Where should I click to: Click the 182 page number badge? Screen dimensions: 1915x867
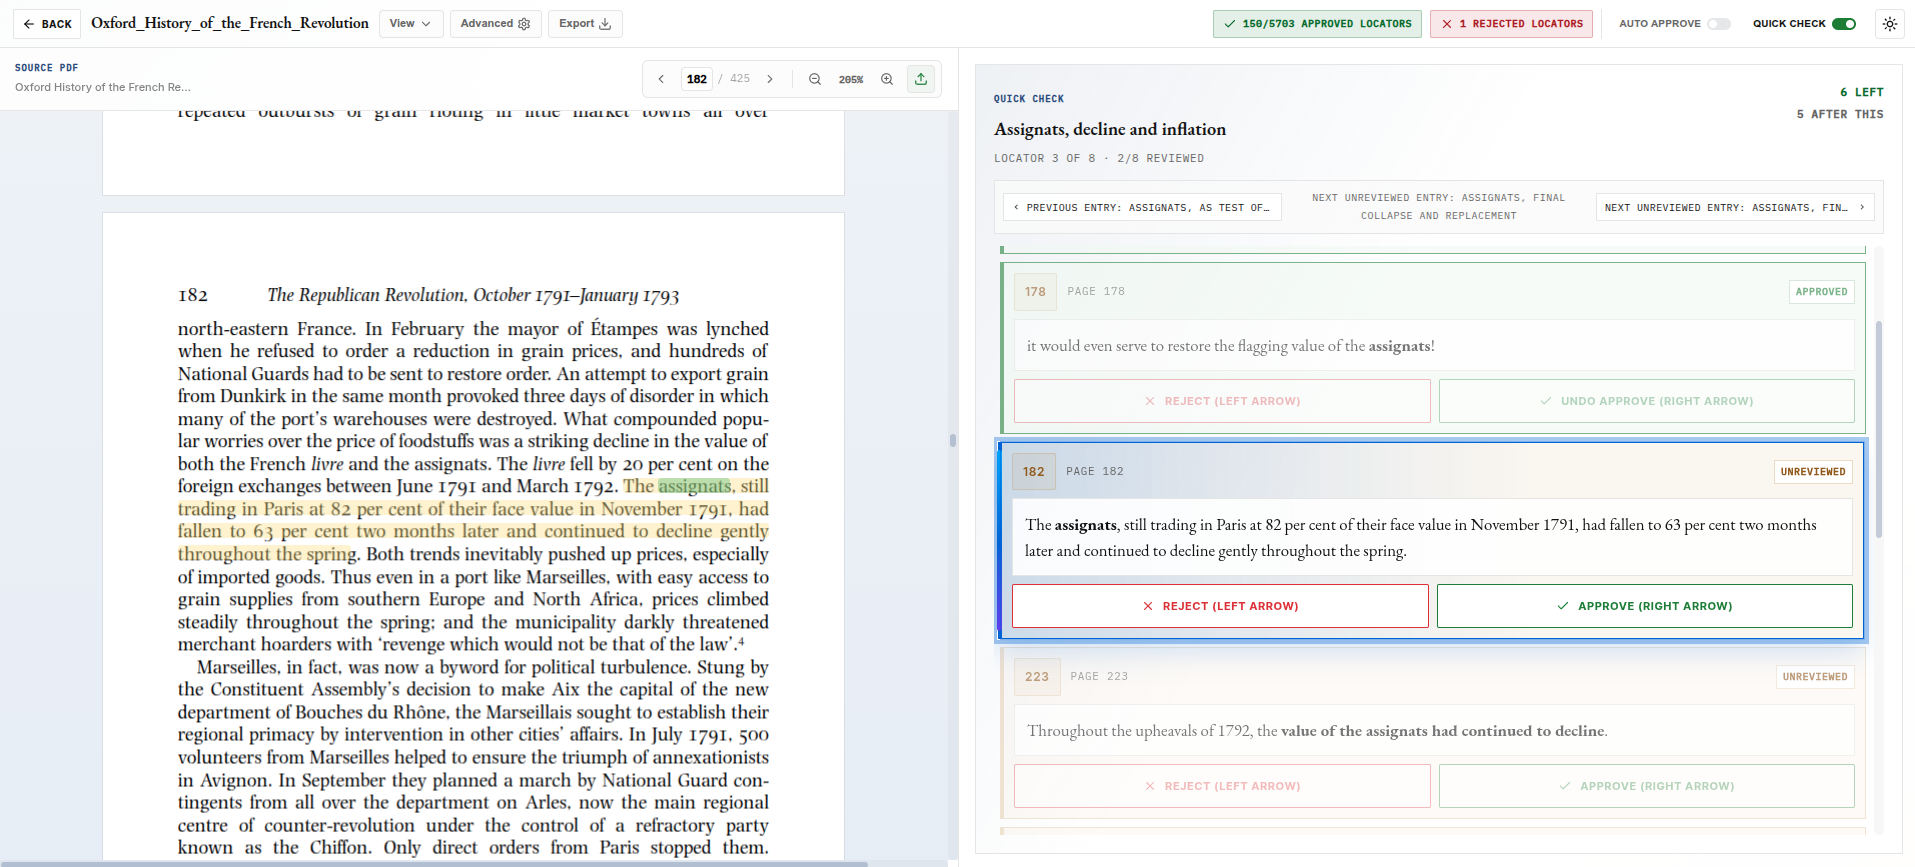1034,471
